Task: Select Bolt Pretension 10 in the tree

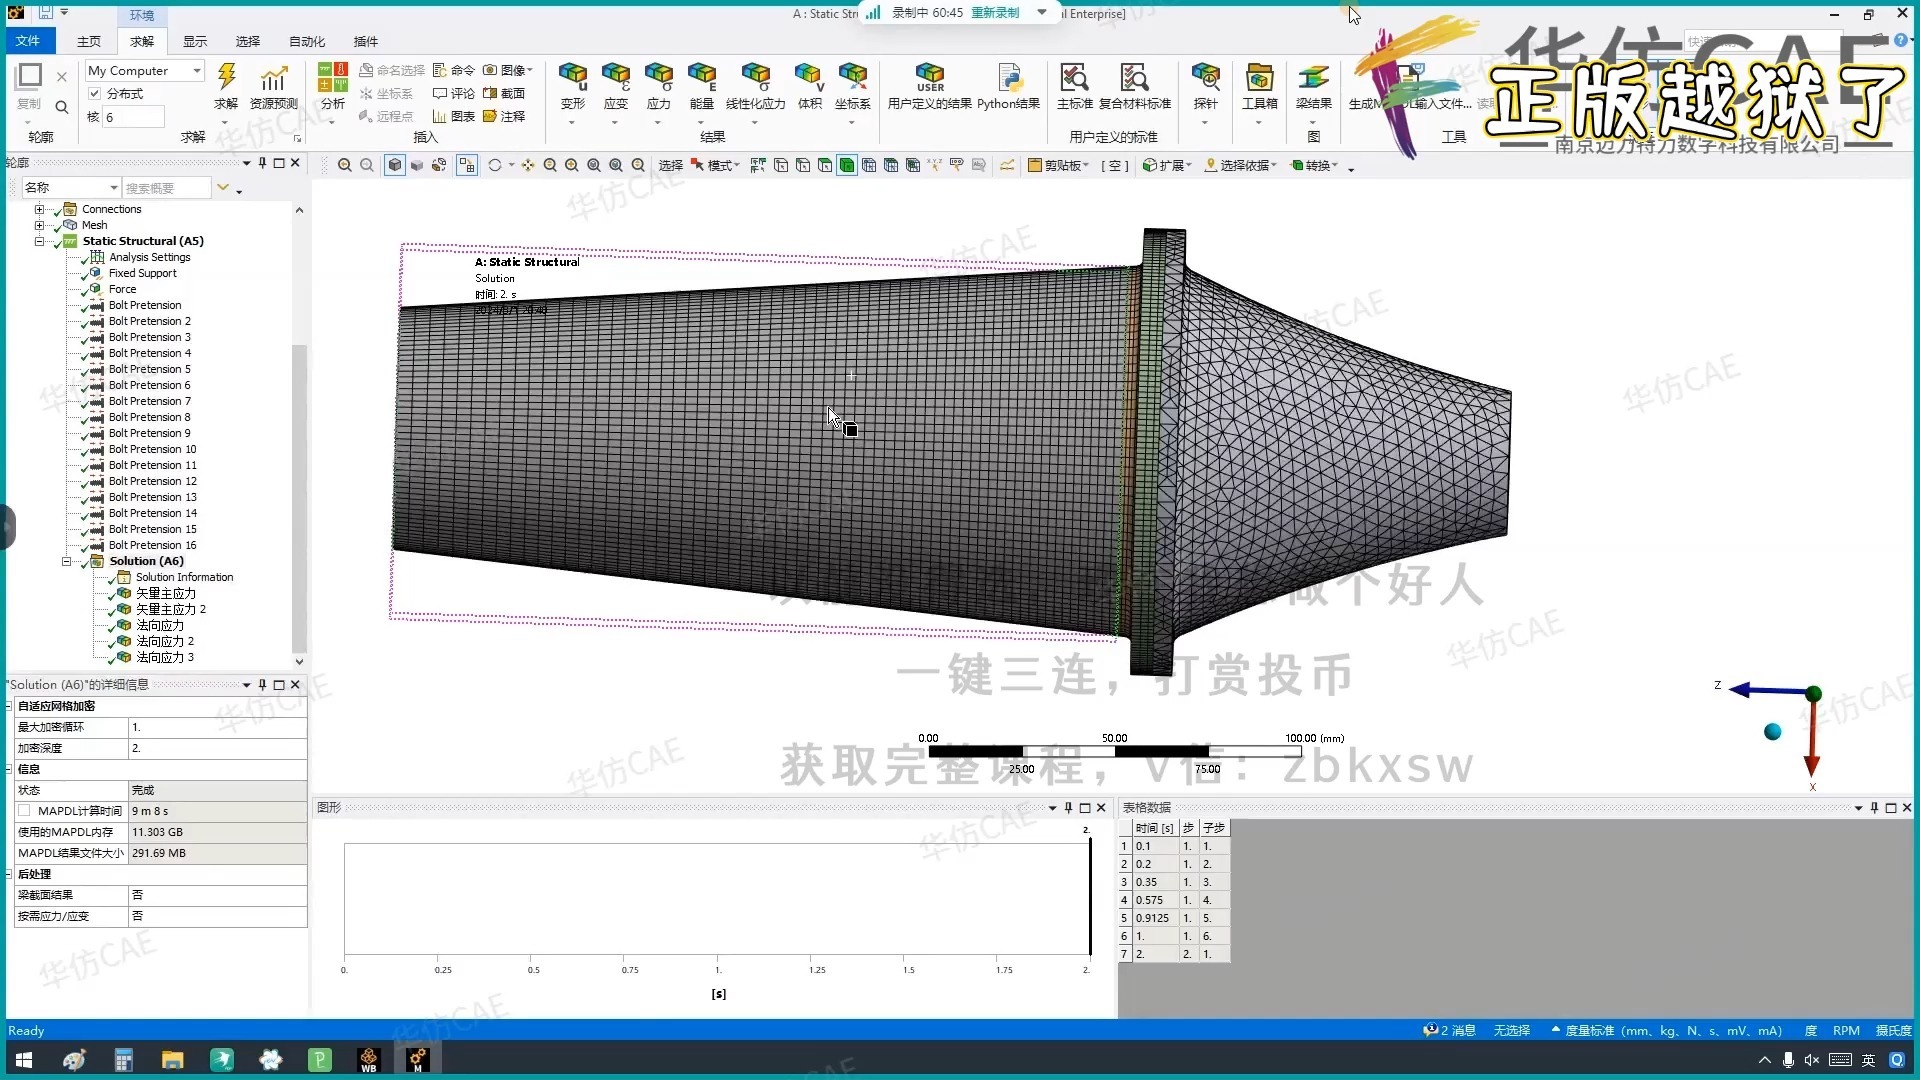Action: (x=152, y=450)
